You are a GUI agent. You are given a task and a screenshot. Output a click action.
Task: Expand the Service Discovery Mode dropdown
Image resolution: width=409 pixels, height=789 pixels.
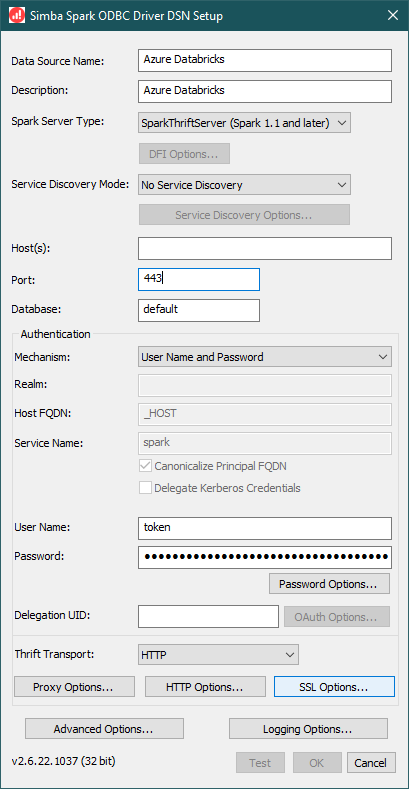click(x=244, y=185)
